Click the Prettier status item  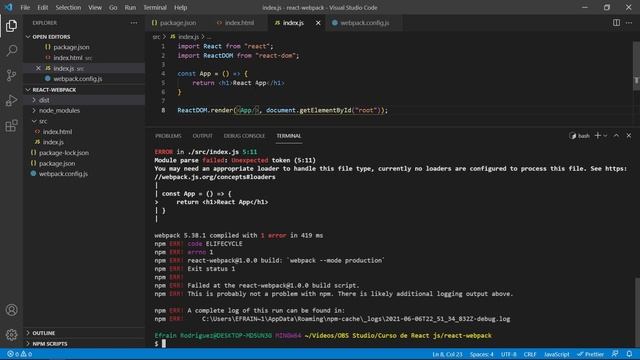point(590,354)
